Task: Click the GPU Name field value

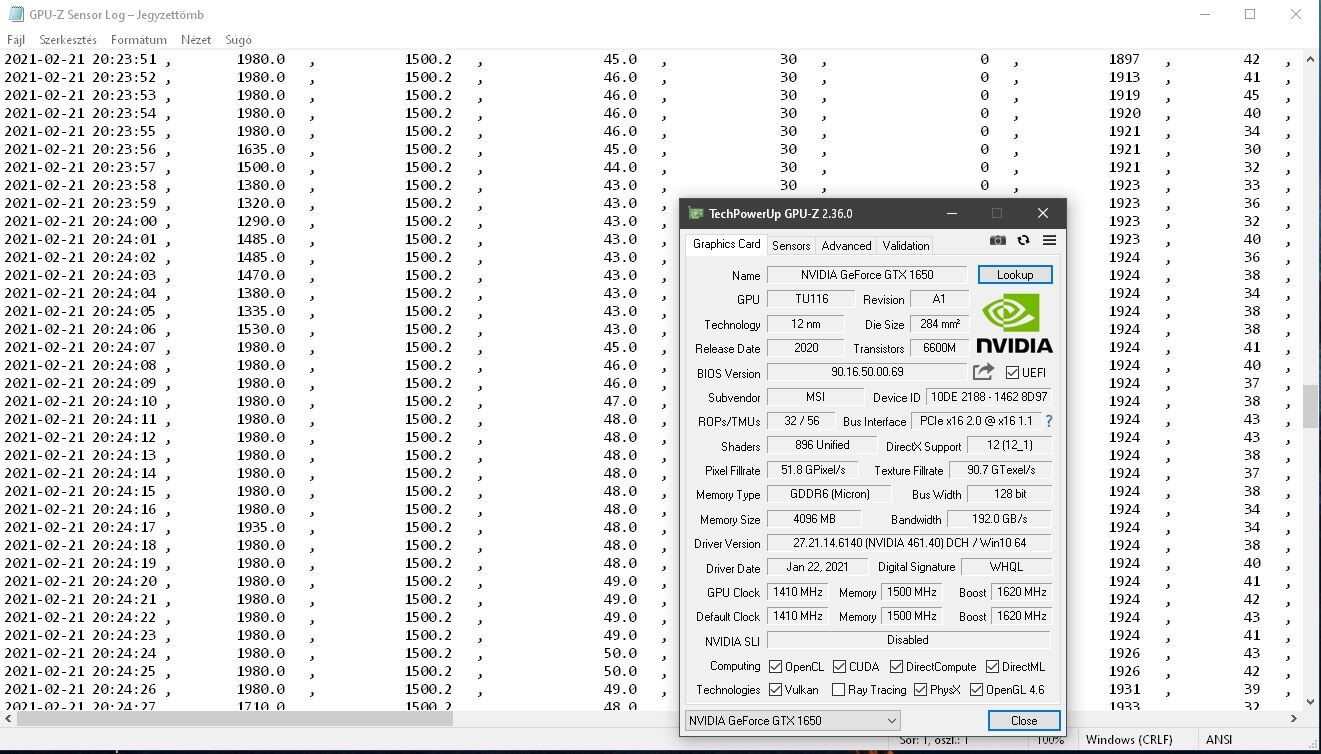Action: [x=867, y=275]
